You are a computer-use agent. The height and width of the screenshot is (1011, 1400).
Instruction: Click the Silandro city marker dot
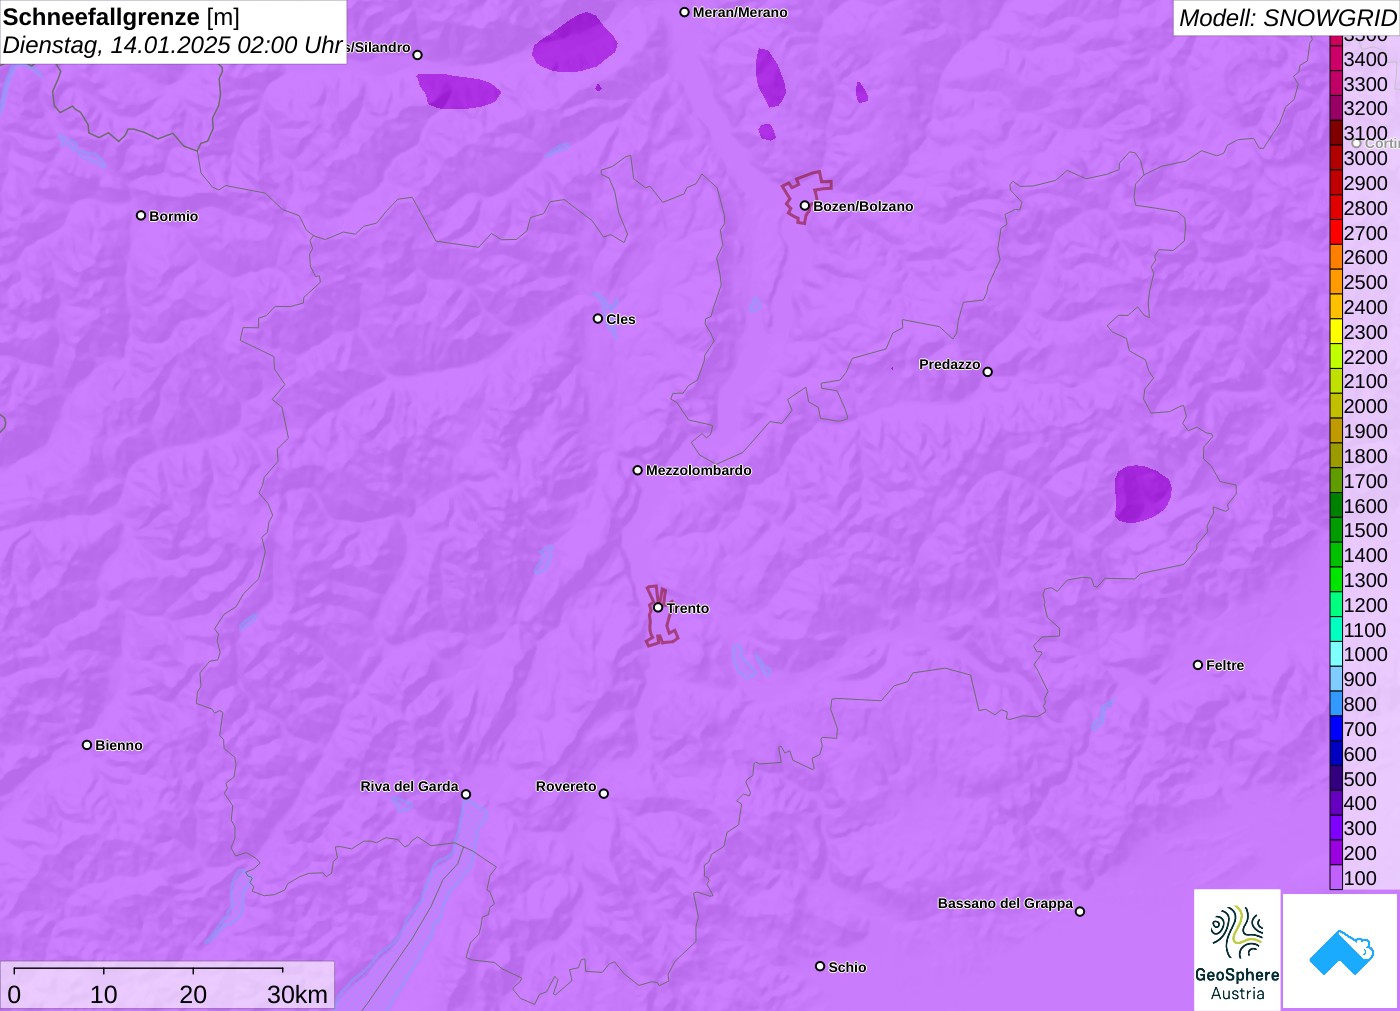coord(418,55)
